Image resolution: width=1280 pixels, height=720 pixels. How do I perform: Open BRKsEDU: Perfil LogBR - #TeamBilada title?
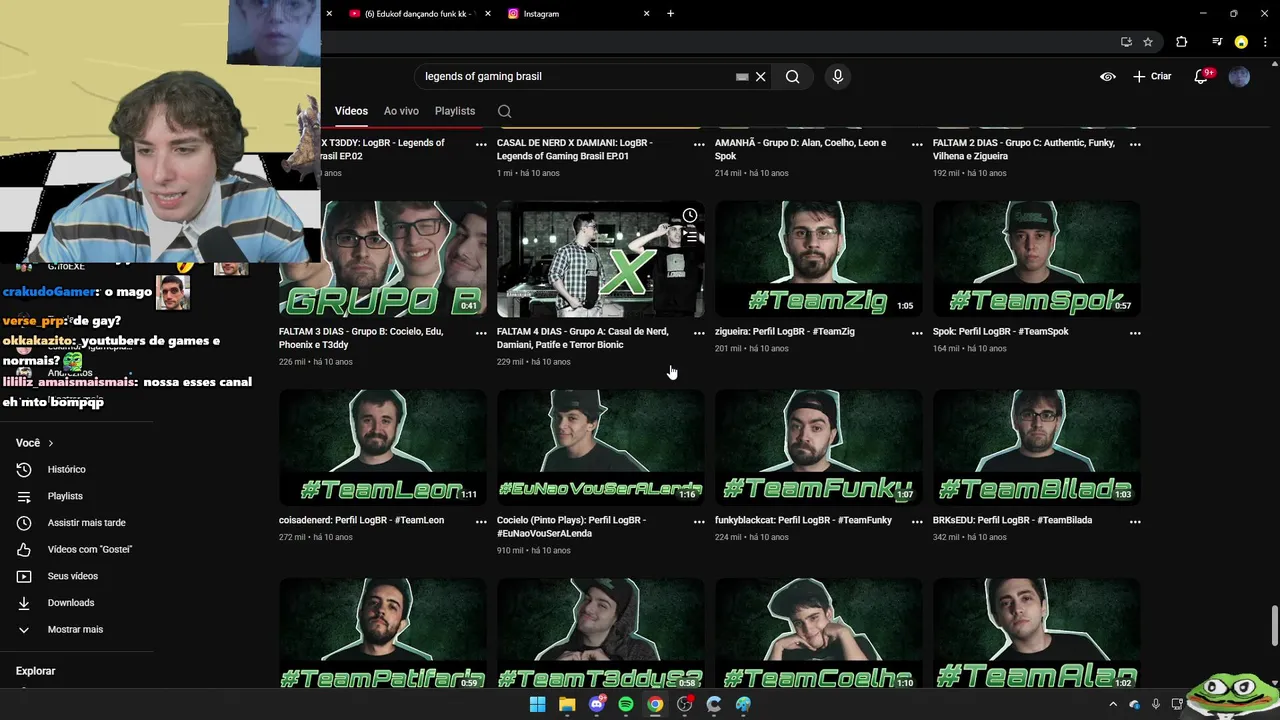click(1012, 520)
